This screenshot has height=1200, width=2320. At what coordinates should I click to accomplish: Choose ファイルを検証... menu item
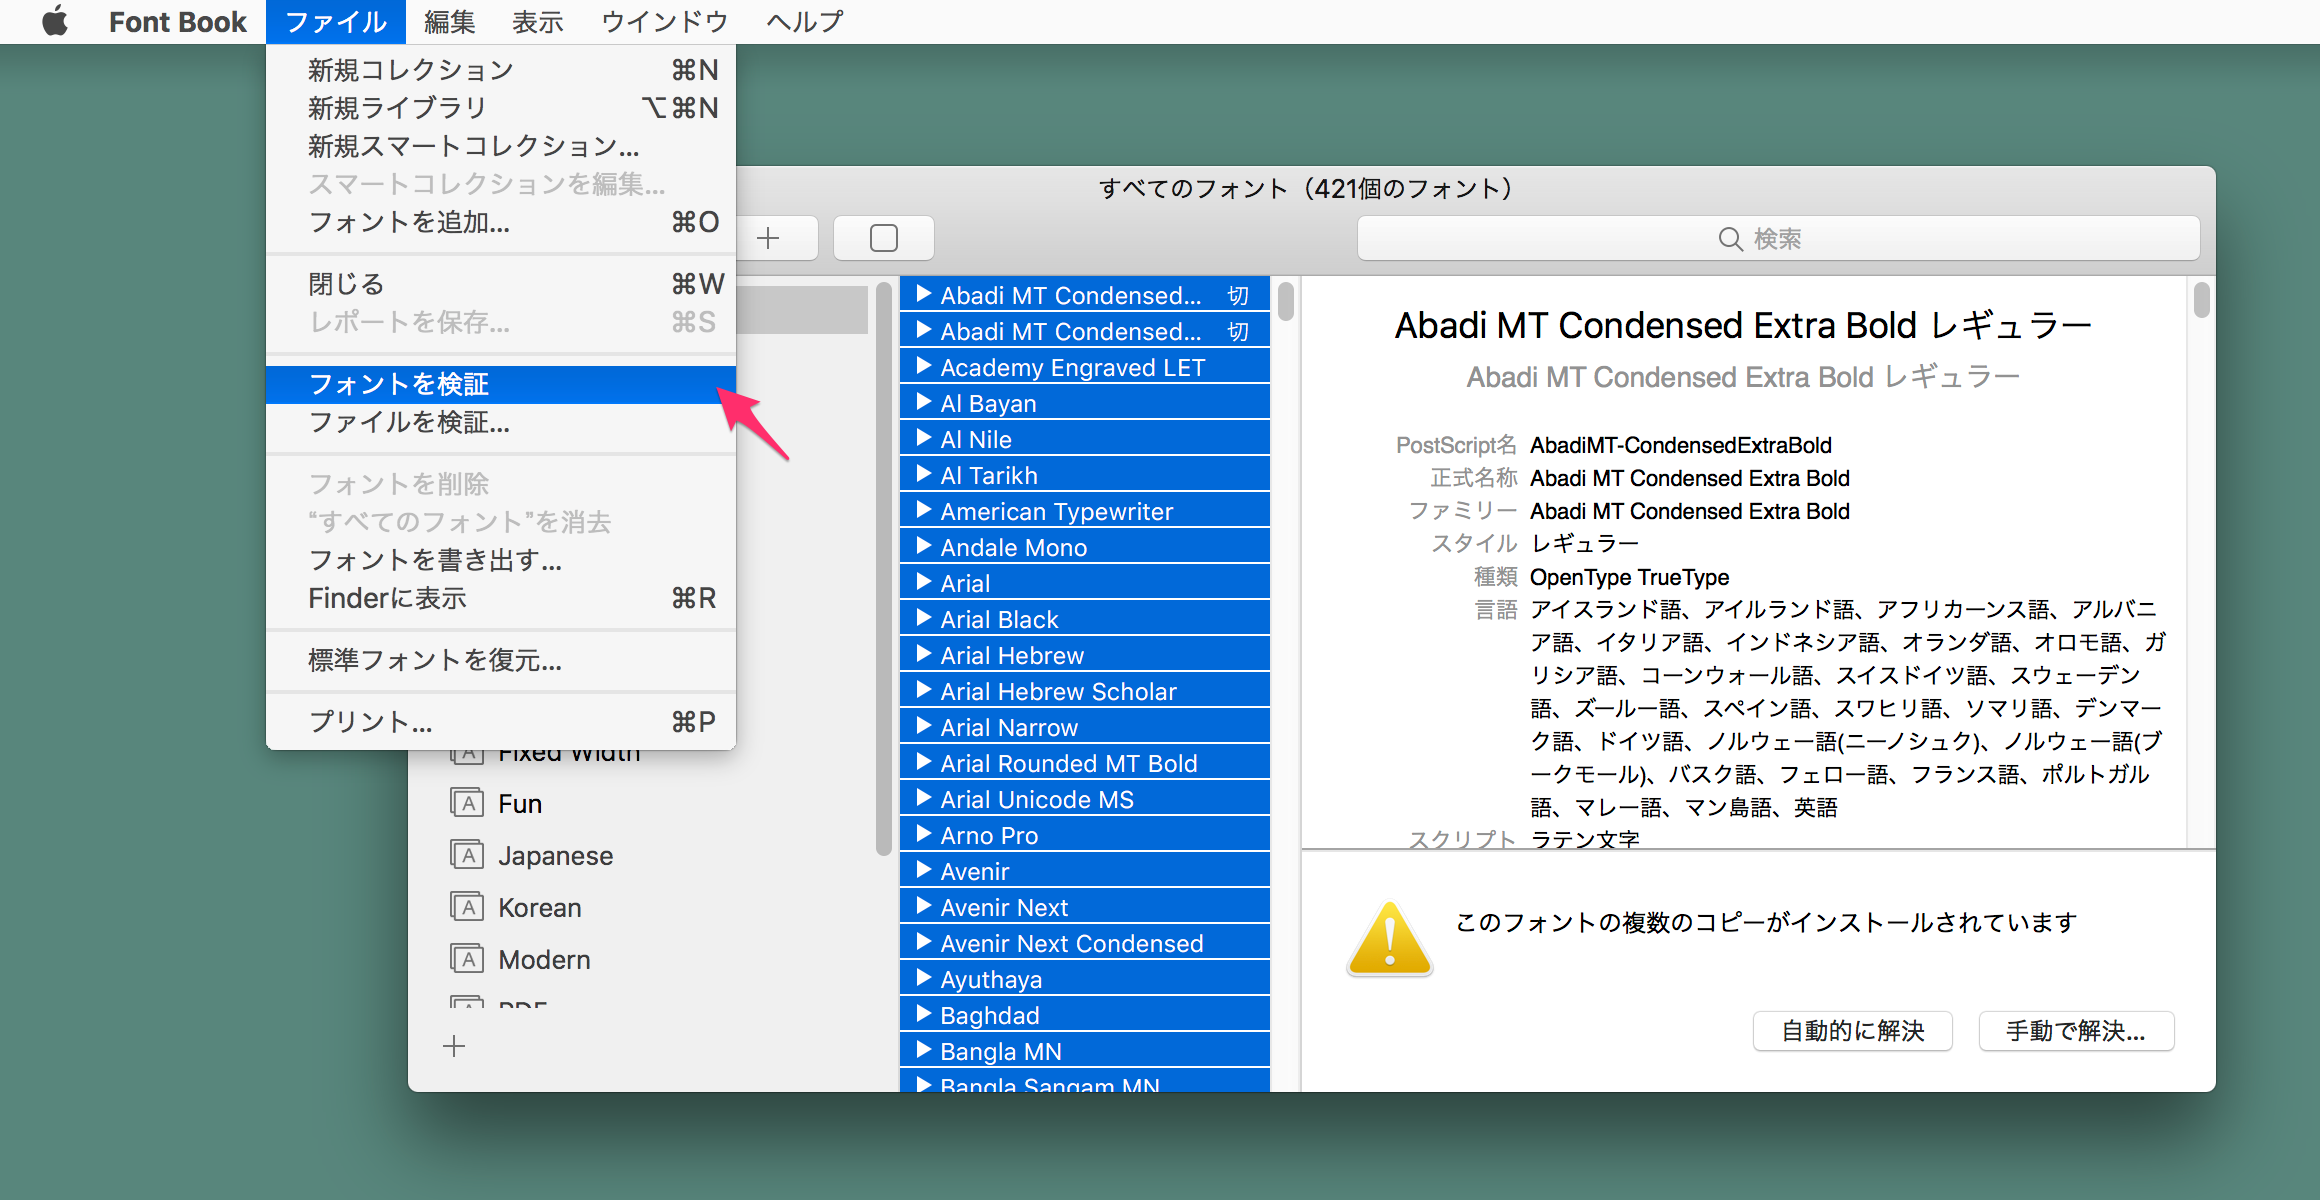coord(501,422)
